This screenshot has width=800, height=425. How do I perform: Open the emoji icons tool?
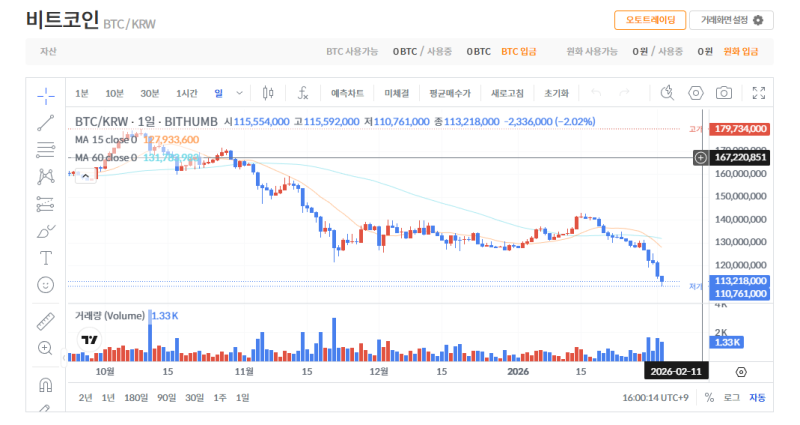pos(45,285)
